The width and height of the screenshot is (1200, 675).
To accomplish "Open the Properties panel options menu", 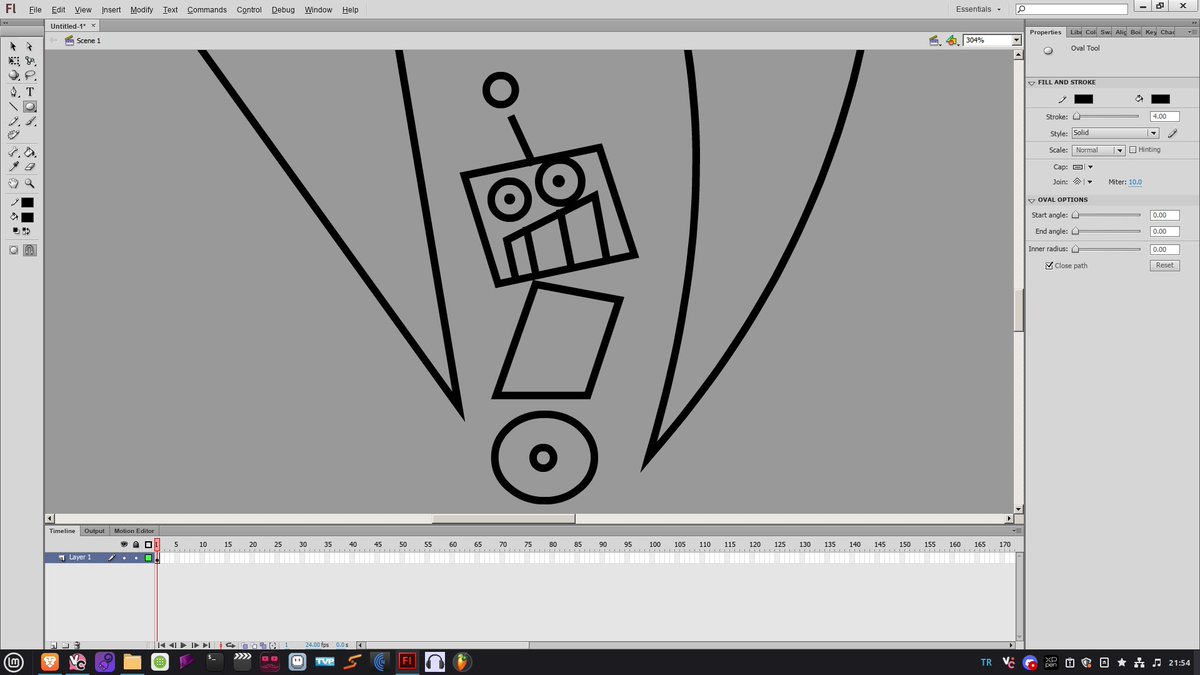I will [1190, 32].
